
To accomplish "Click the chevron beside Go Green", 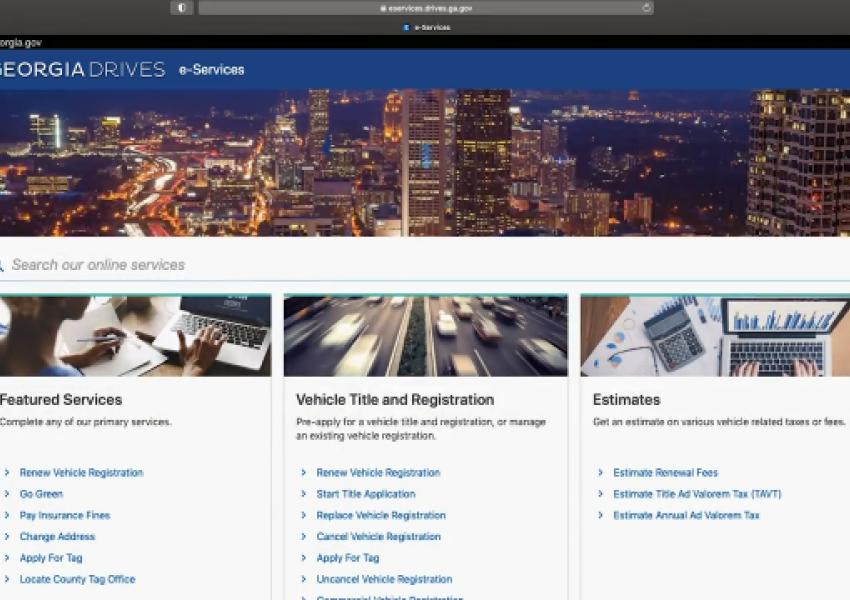I will coord(8,493).
